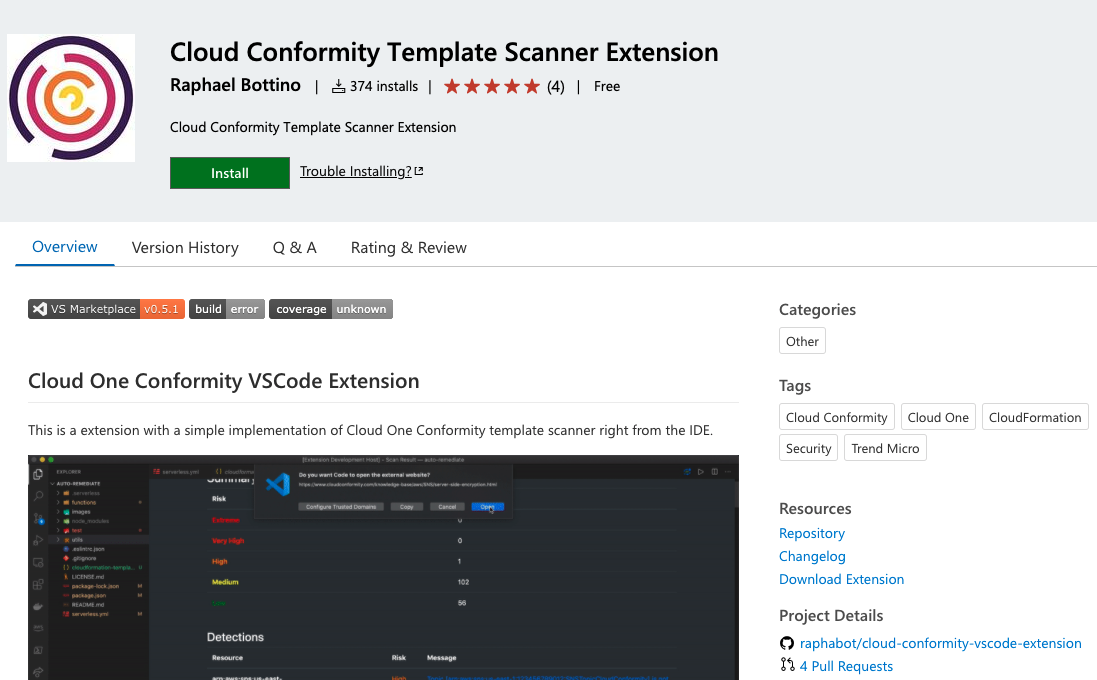The width and height of the screenshot is (1097, 680).
Task: Open raphabot/cloud-conformity-vscode-extension link
Action: point(940,643)
